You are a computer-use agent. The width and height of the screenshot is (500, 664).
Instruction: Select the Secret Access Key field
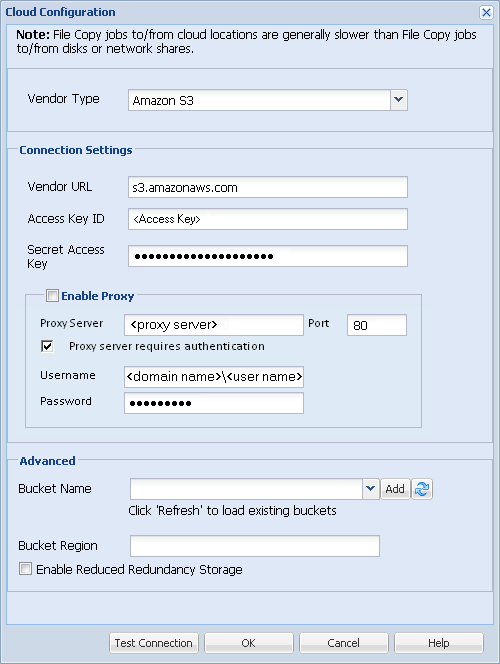click(x=268, y=256)
